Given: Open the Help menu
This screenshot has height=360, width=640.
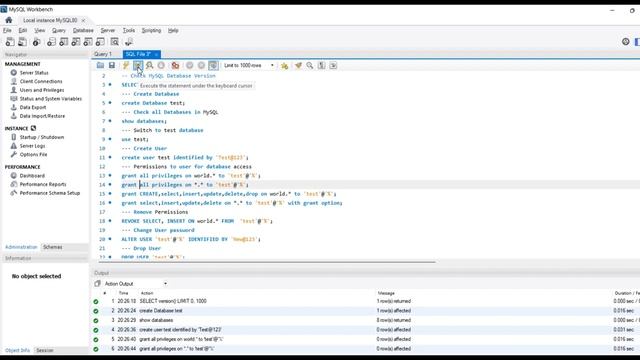Looking at the screenshot, I should pos(173,31).
